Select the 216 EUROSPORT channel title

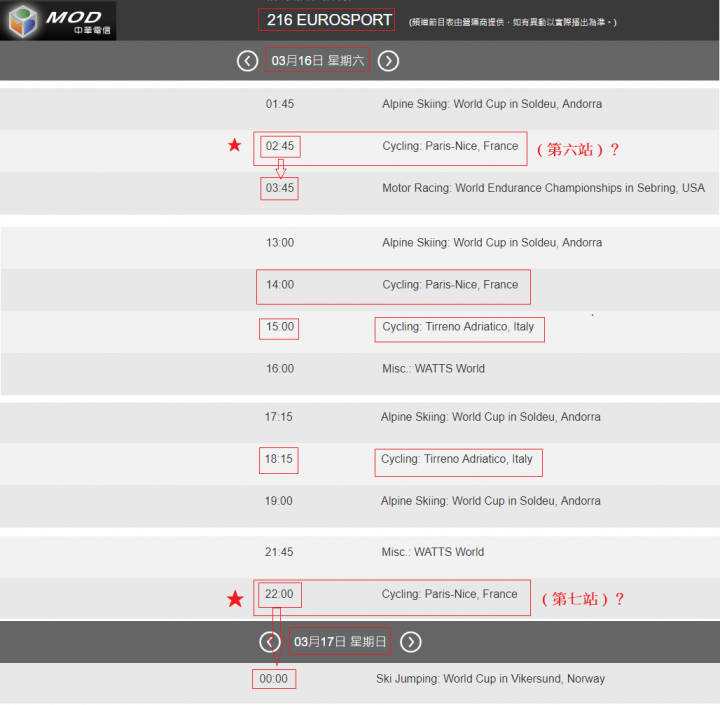pyautogui.click(x=329, y=20)
